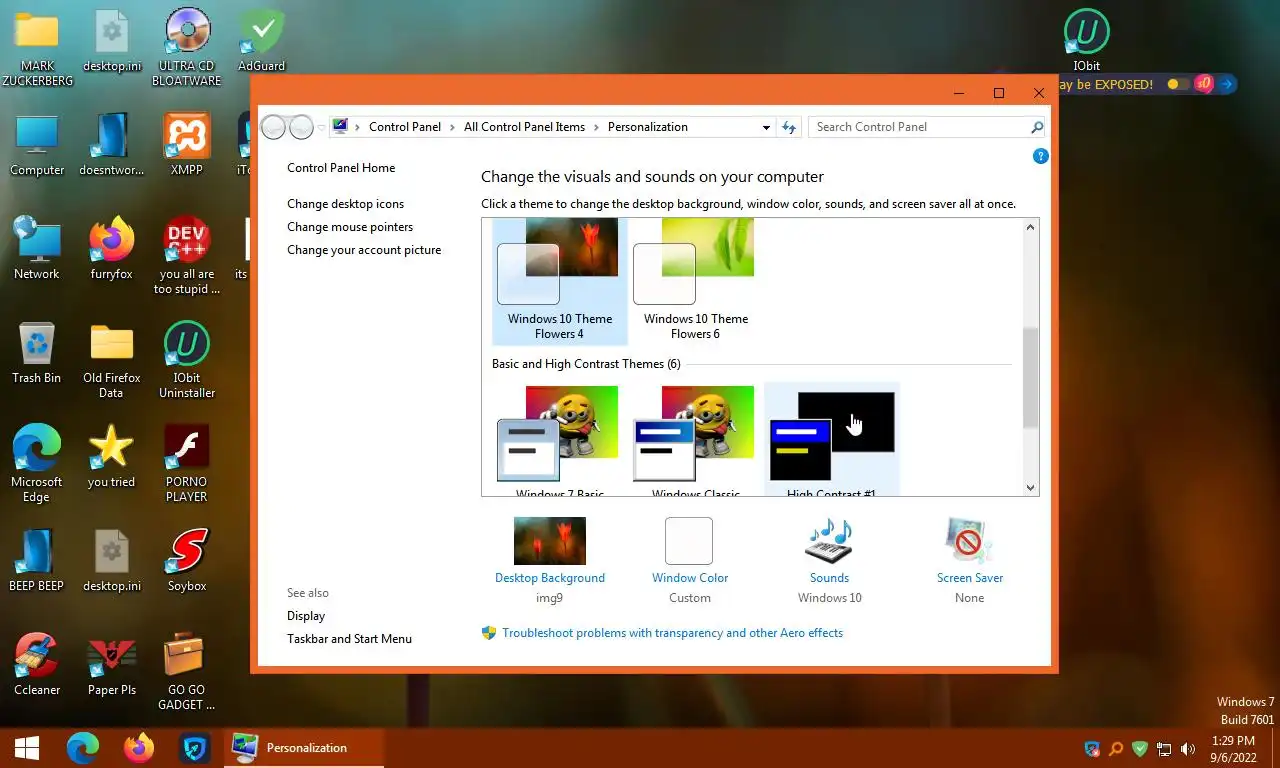The image size is (1280, 768).
Task: Select the BEEP BEEP desktop shortcut
Action: (37, 560)
